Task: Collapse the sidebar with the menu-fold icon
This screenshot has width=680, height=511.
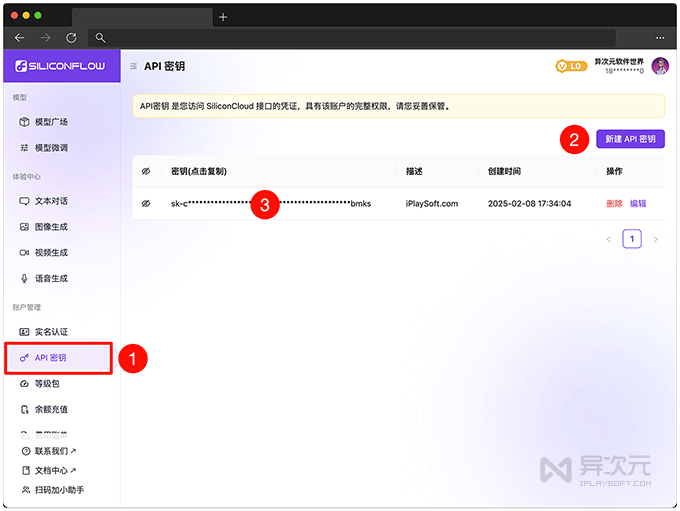Action: [x=134, y=66]
